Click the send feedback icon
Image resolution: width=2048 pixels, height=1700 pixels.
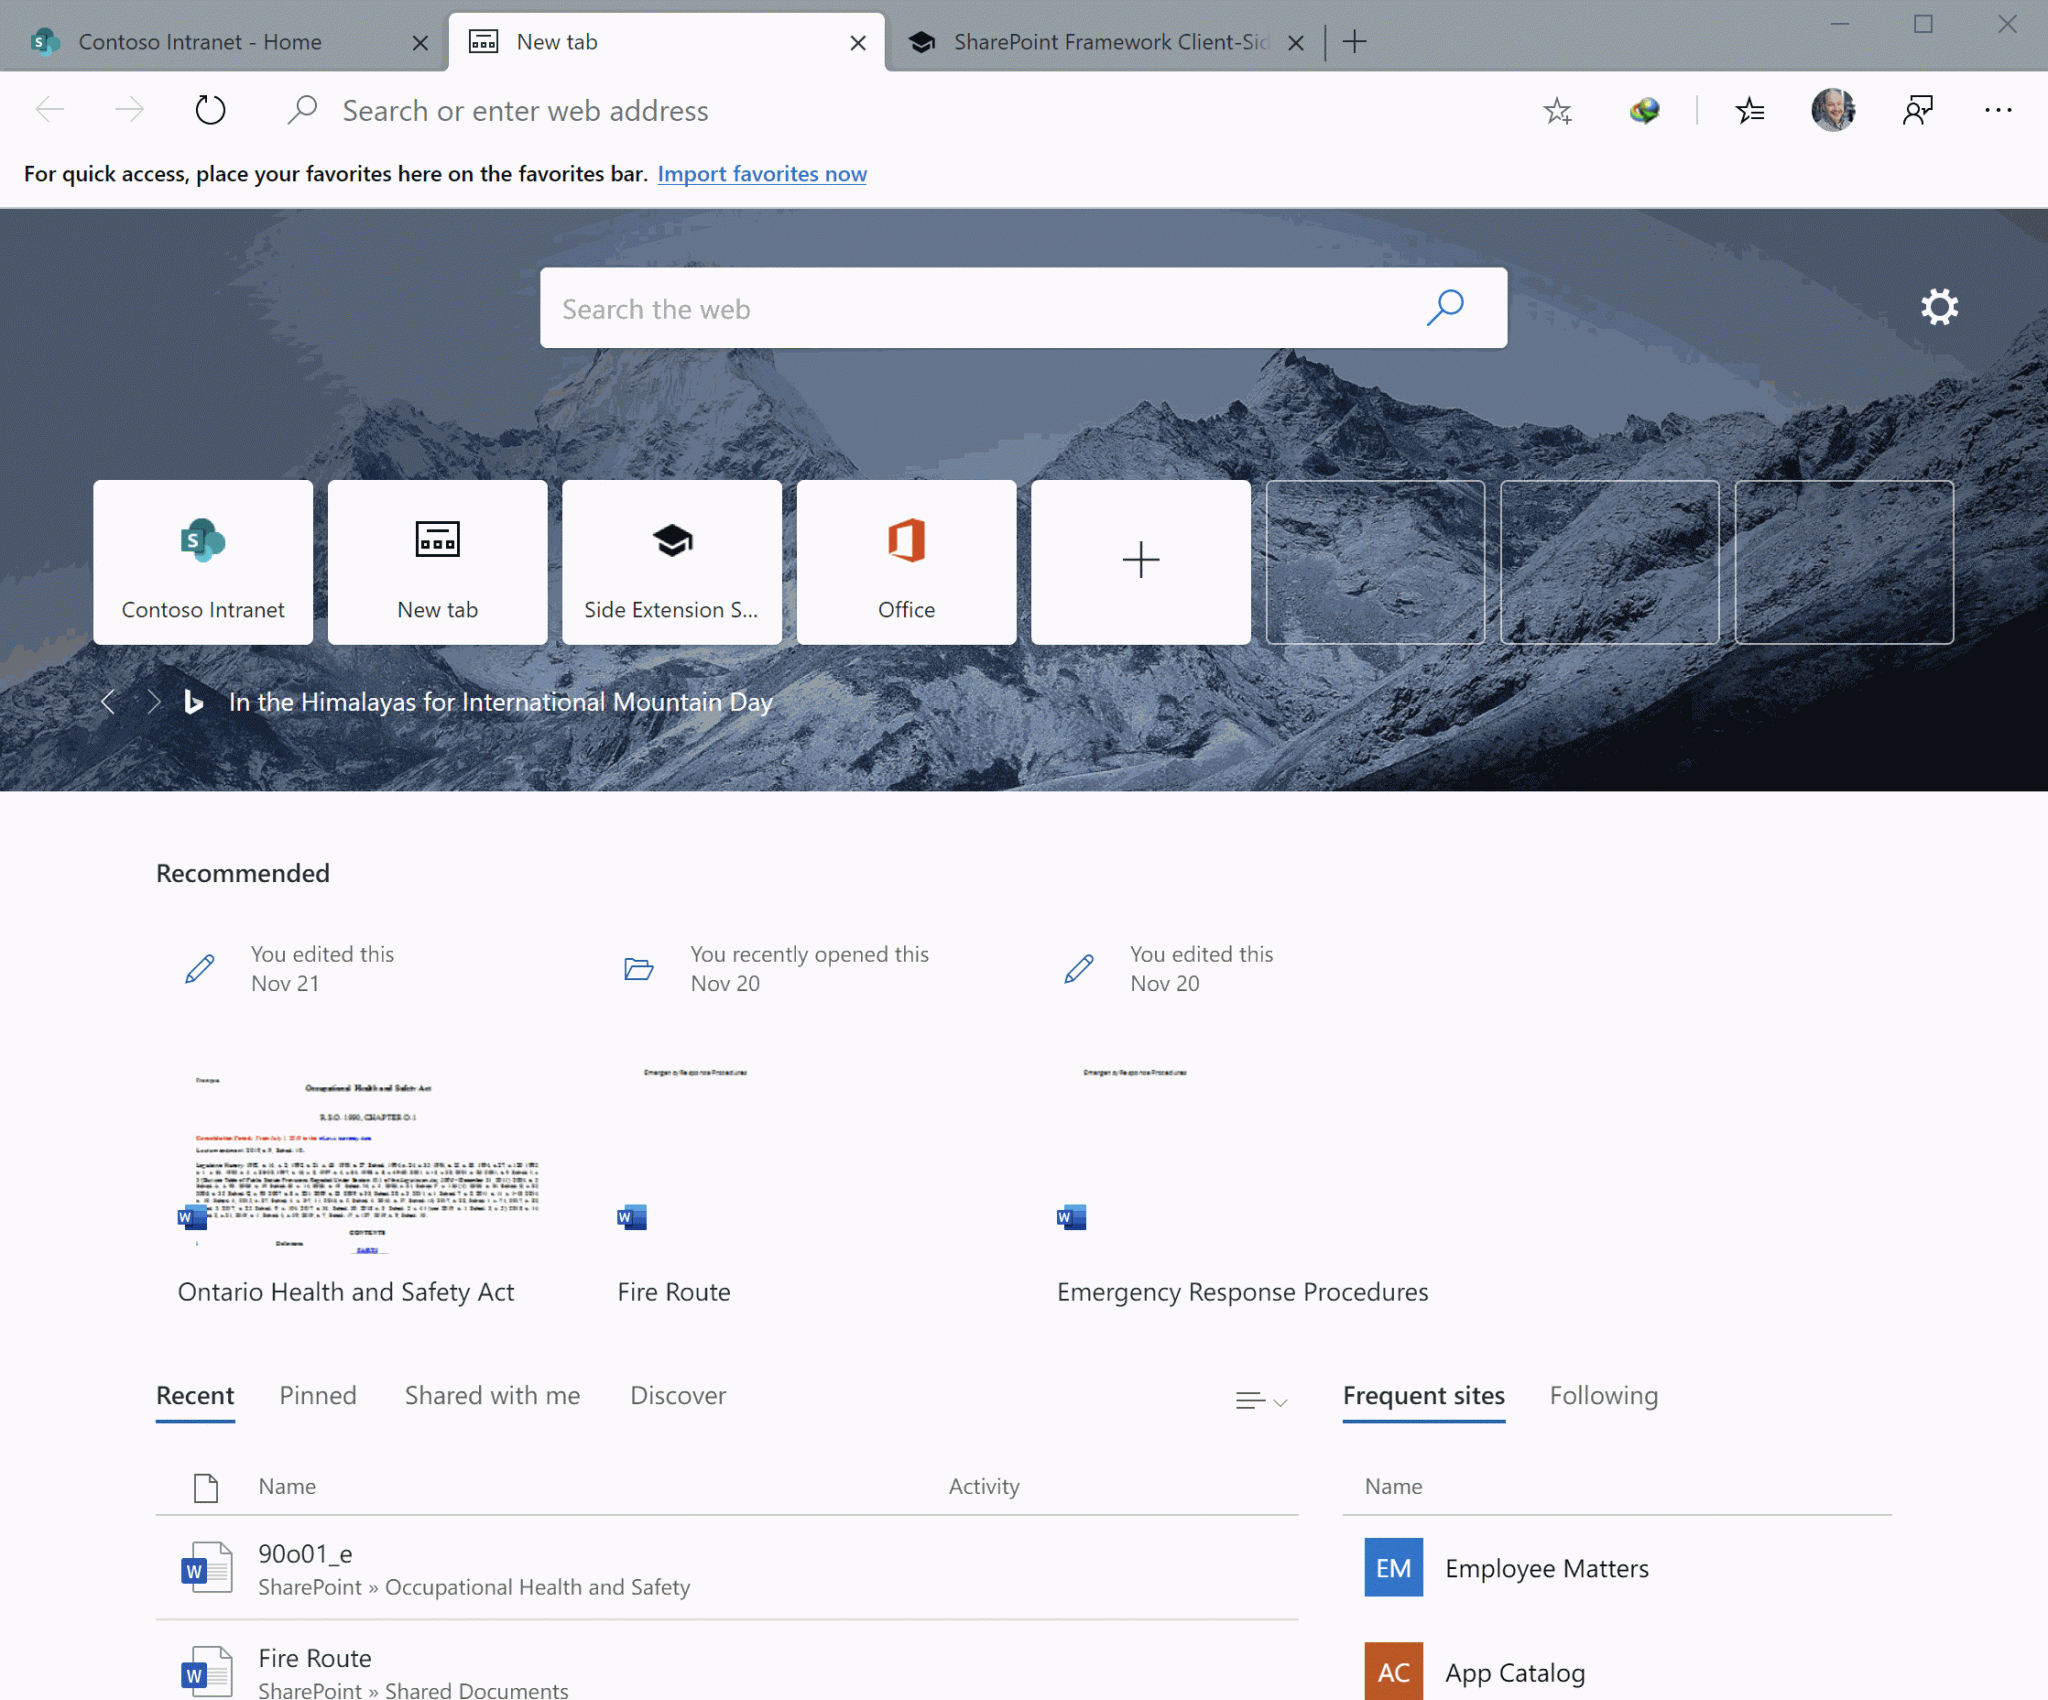click(x=1918, y=110)
